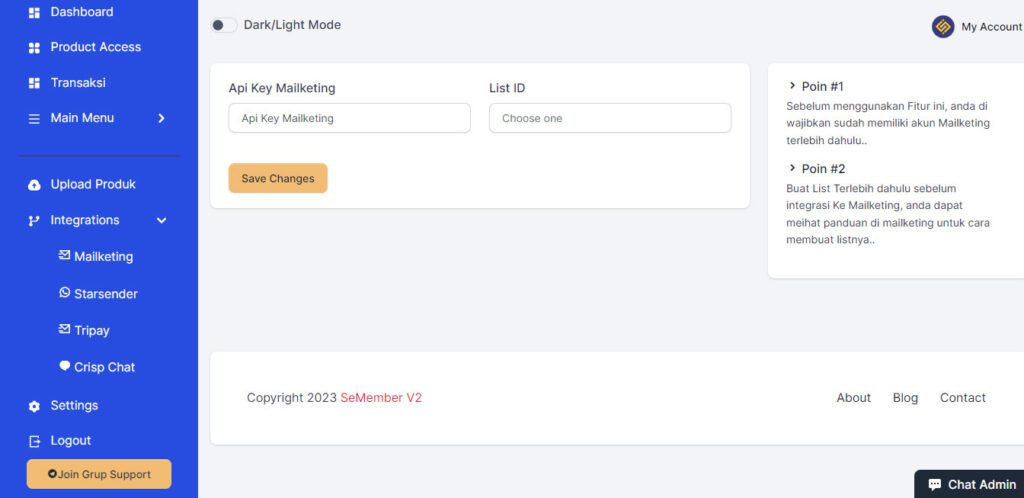Focus the Api Key Mailketing input field
Screen dimensions: 1024x498
(x=349, y=118)
